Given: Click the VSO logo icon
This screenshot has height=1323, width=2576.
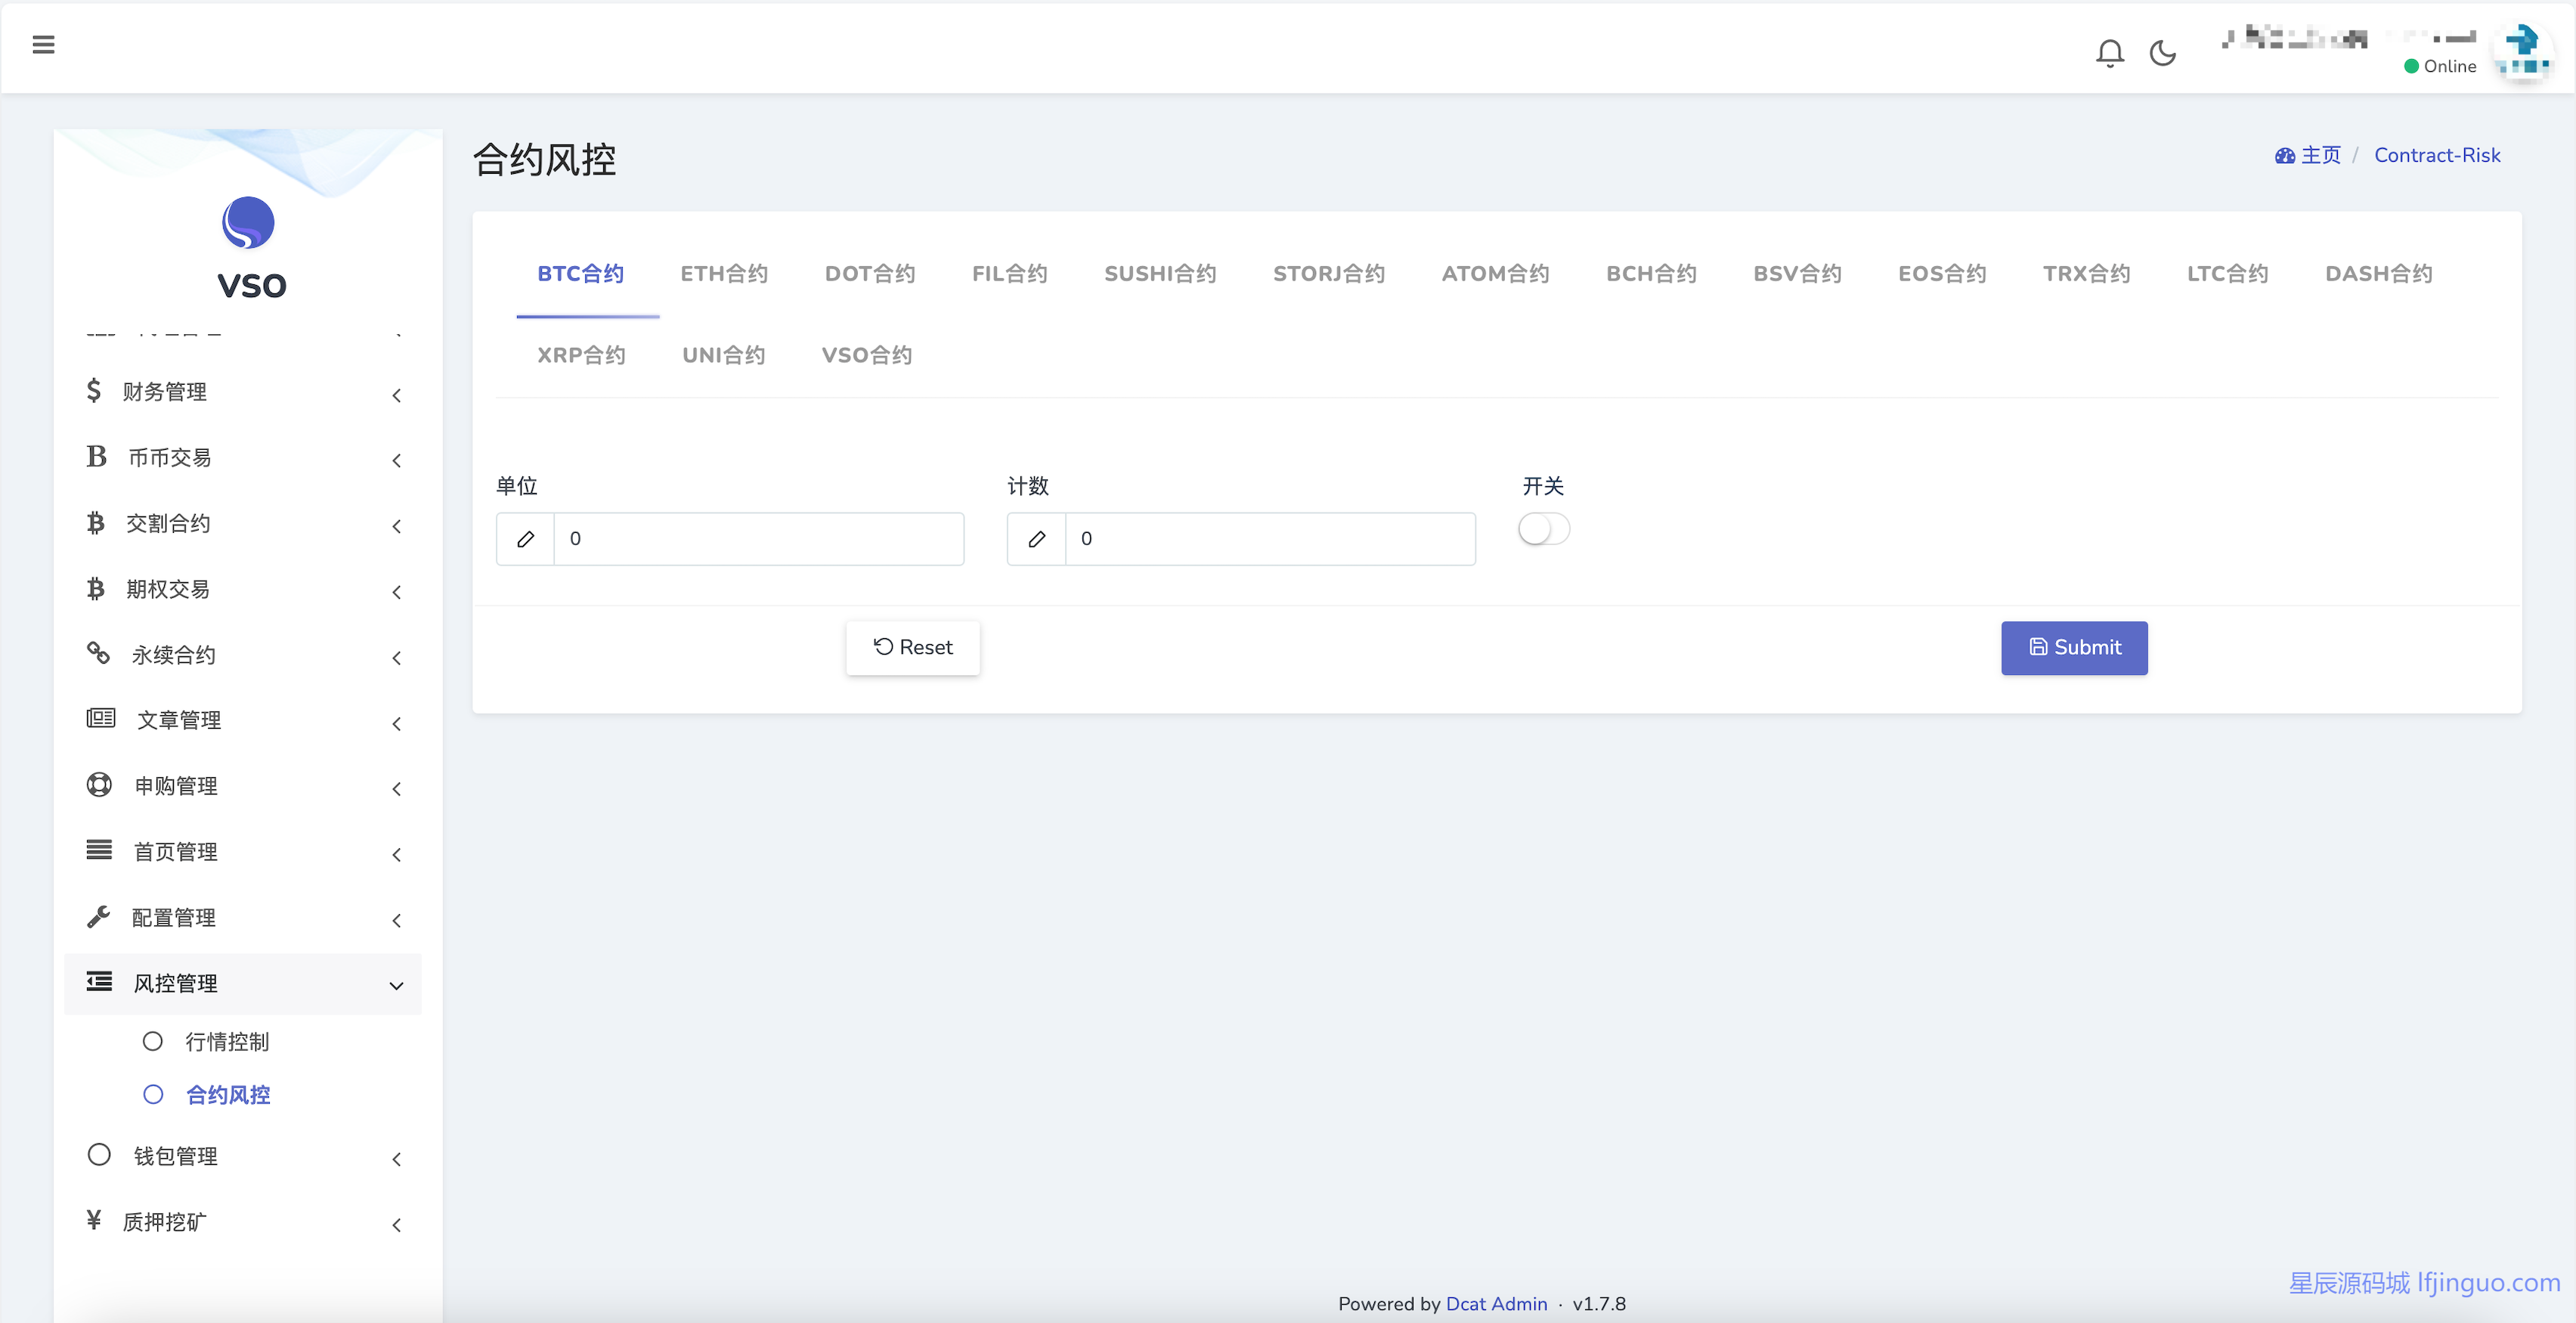Looking at the screenshot, I should tap(248, 222).
